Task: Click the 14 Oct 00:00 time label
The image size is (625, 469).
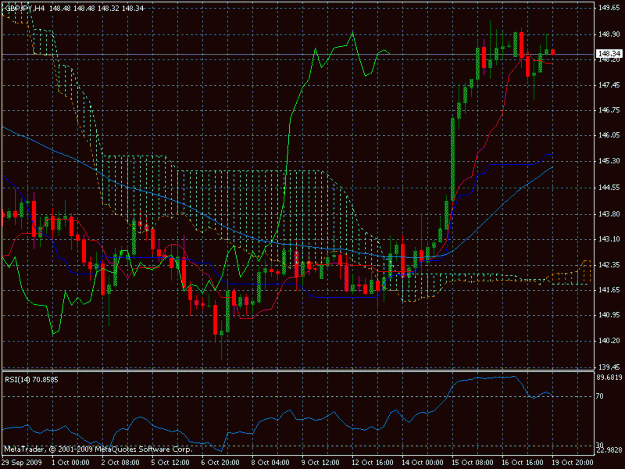Action: pos(422,463)
